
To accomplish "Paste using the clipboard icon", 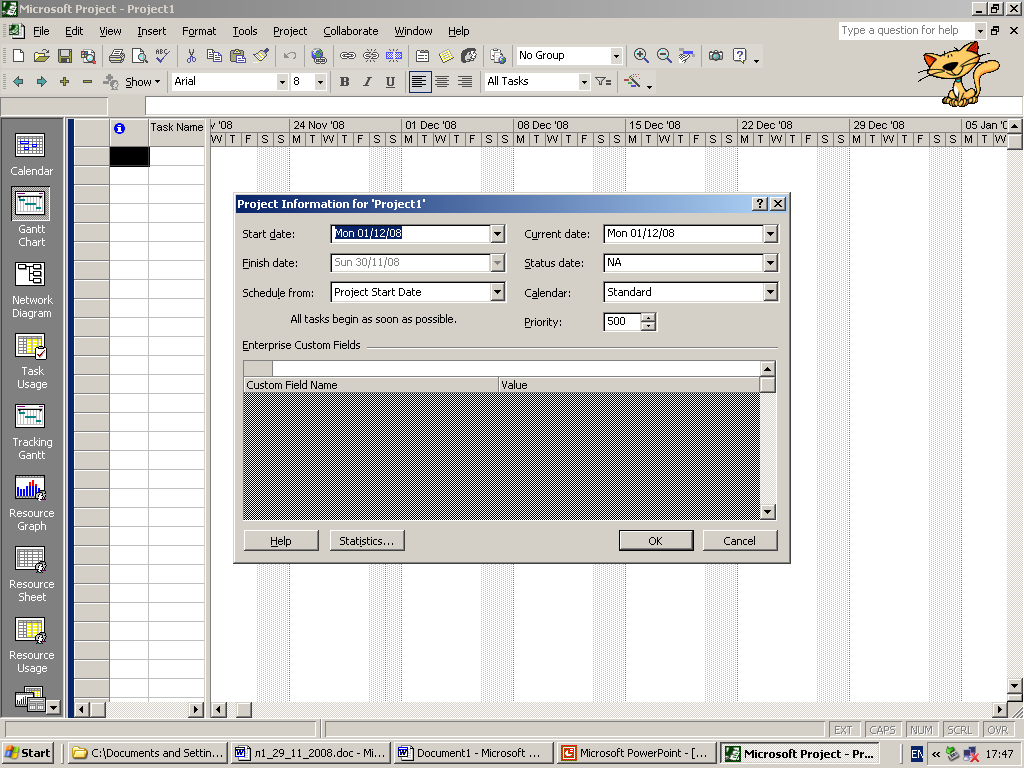I will [x=238, y=56].
